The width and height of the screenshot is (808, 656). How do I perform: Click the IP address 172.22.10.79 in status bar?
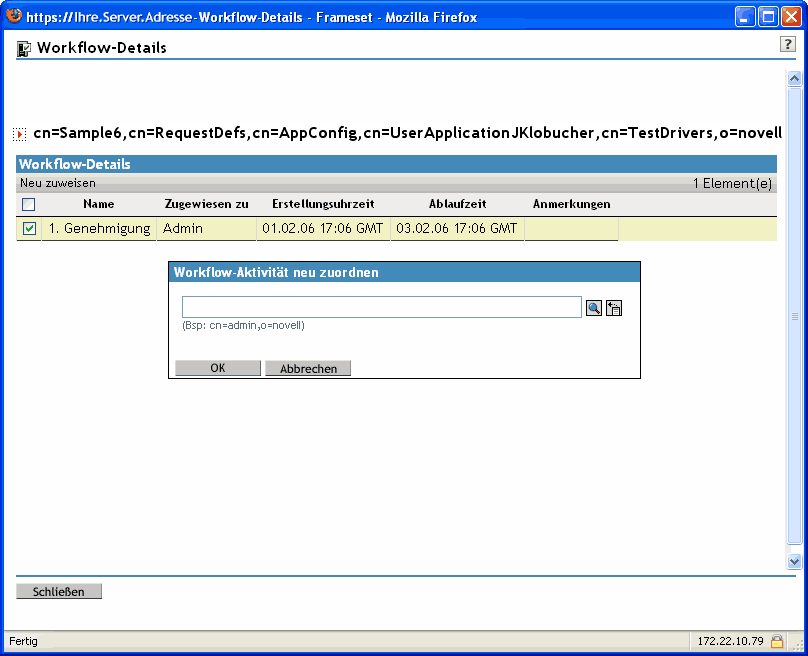[730, 641]
